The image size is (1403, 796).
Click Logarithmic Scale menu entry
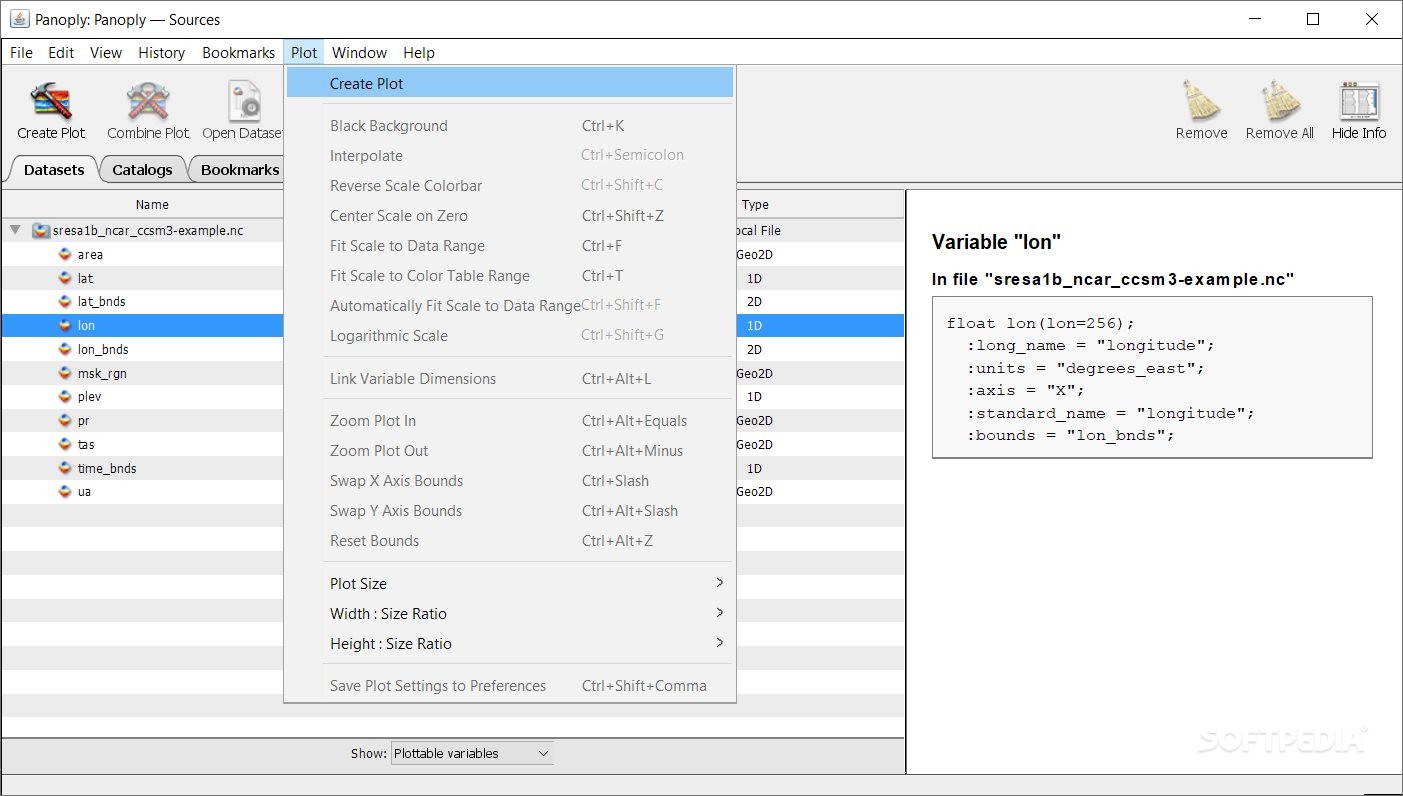[x=510, y=336]
